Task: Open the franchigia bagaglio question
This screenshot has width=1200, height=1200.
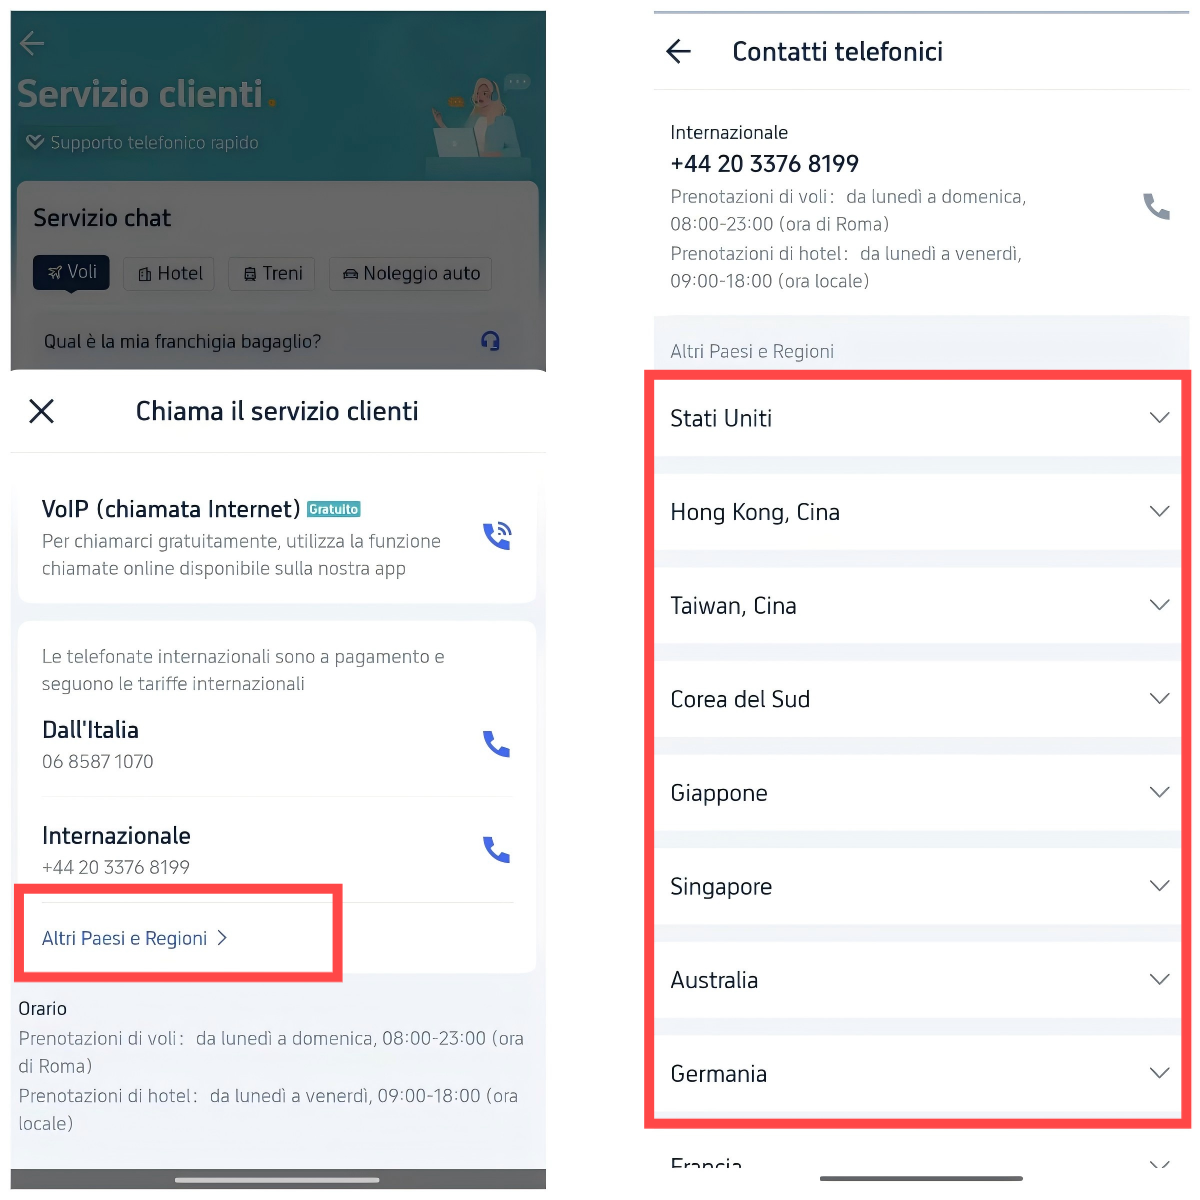Action: pos(182,341)
